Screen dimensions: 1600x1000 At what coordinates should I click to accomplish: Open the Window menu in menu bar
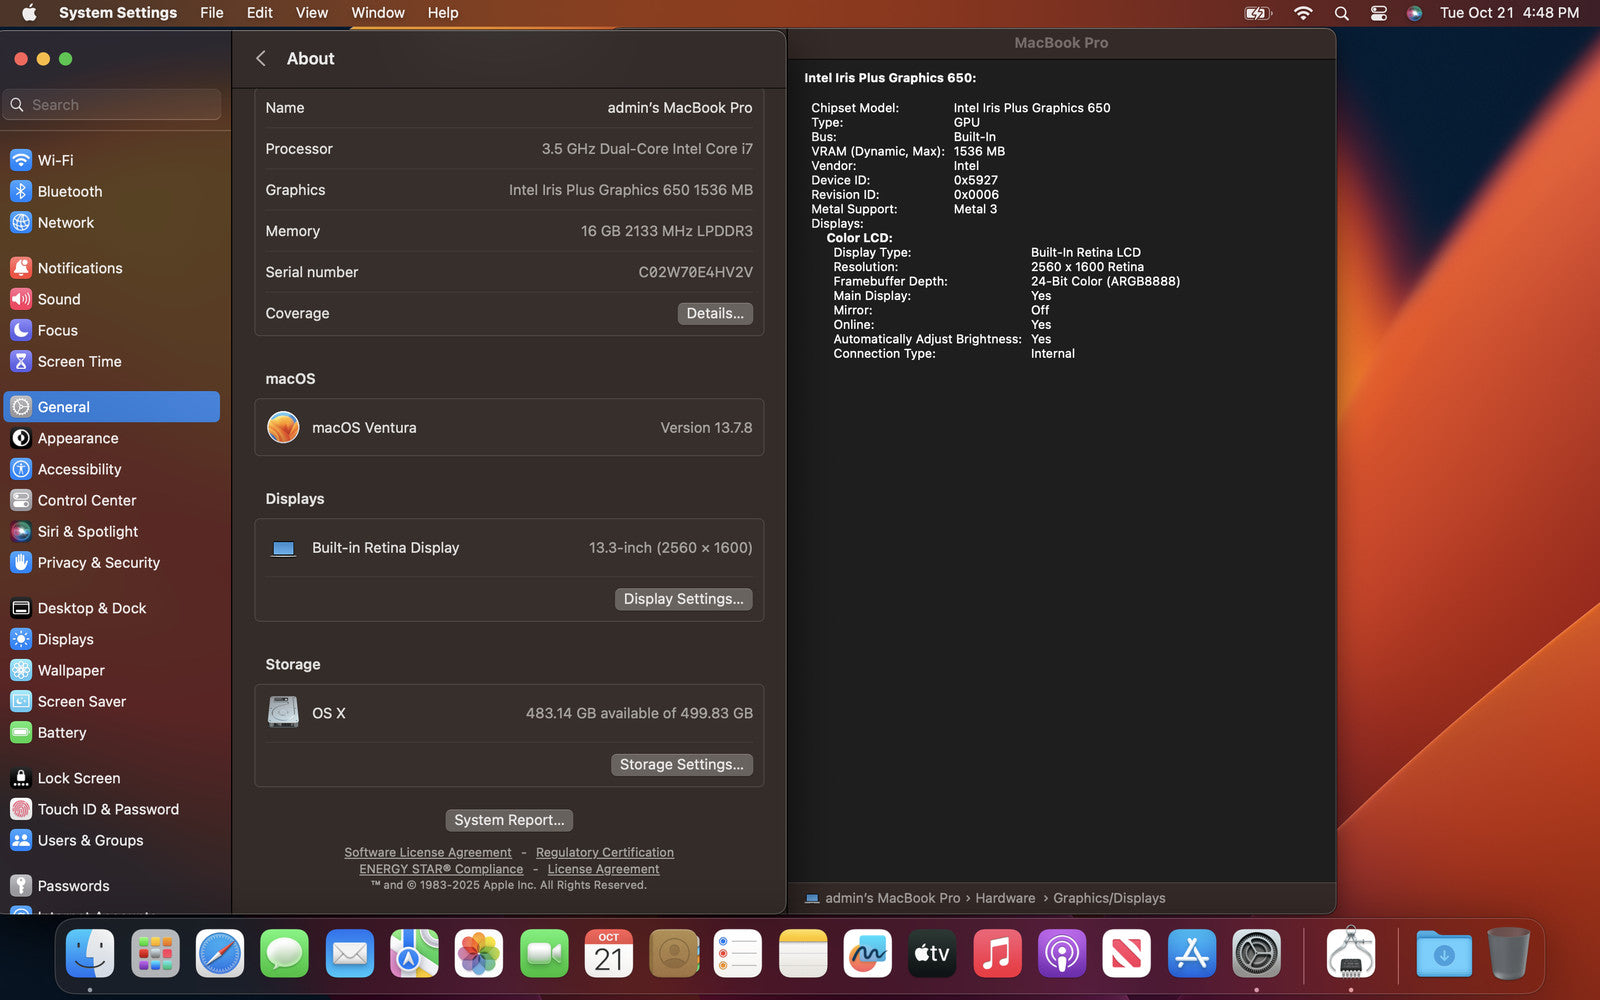point(377,13)
